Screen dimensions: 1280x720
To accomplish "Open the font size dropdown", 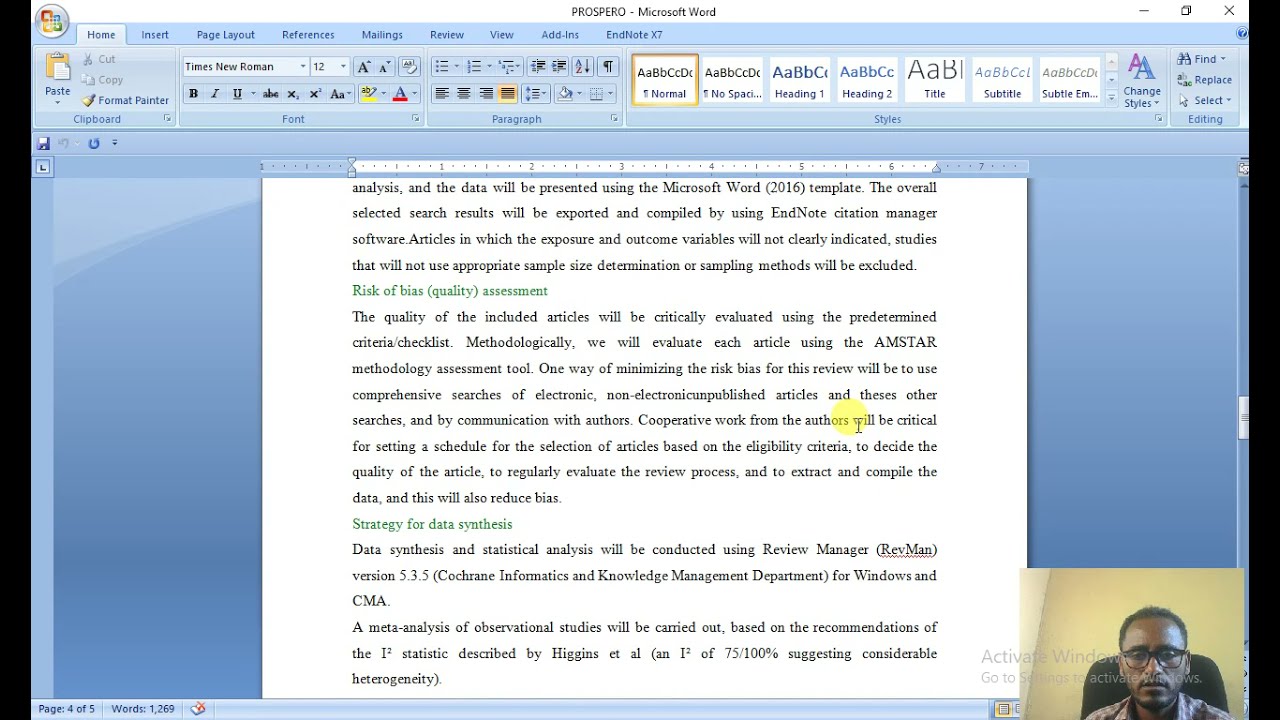I will (x=343, y=67).
